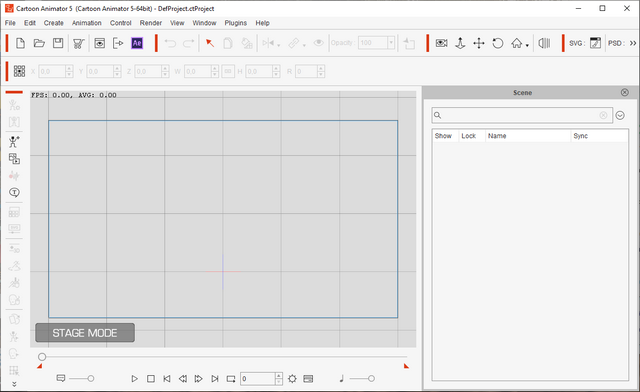Step to the previous frame

[182, 379]
